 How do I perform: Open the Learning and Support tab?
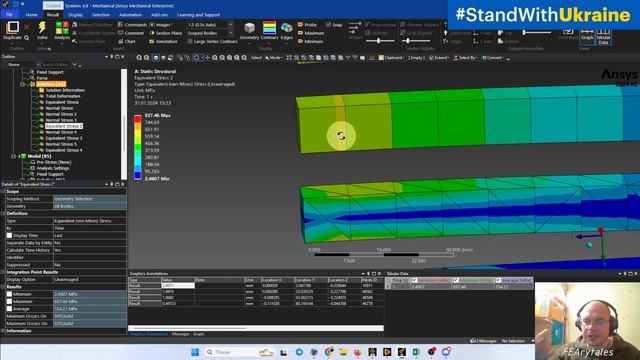198,15
